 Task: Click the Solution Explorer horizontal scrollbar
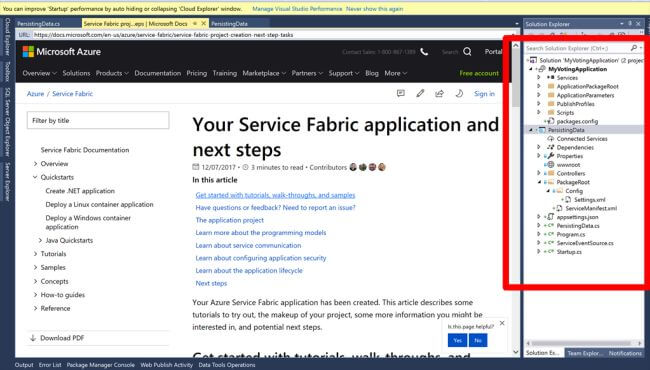click(x=581, y=343)
